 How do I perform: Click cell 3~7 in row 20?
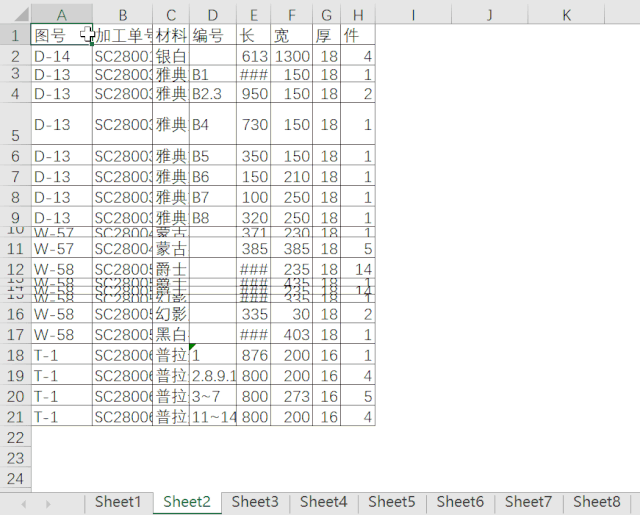point(213,396)
